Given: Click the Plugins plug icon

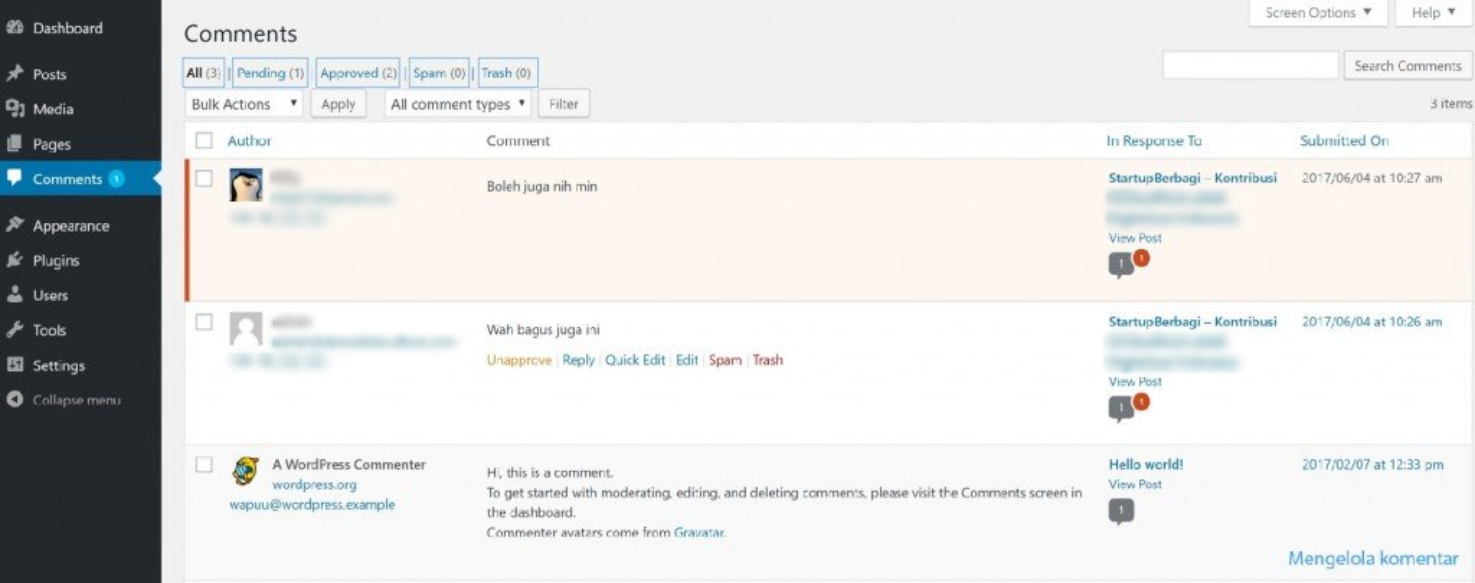Looking at the screenshot, I should coord(15,260).
